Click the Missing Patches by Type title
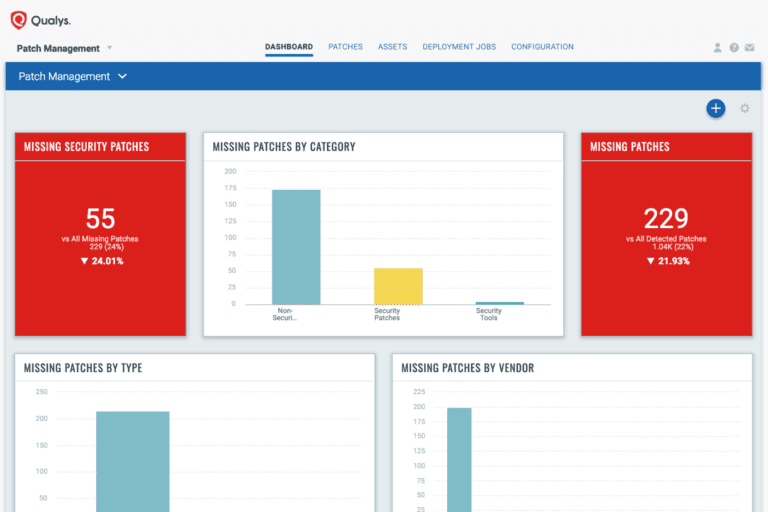Image resolution: width=768 pixels, height=512 pixels. (x=83, y=368)
